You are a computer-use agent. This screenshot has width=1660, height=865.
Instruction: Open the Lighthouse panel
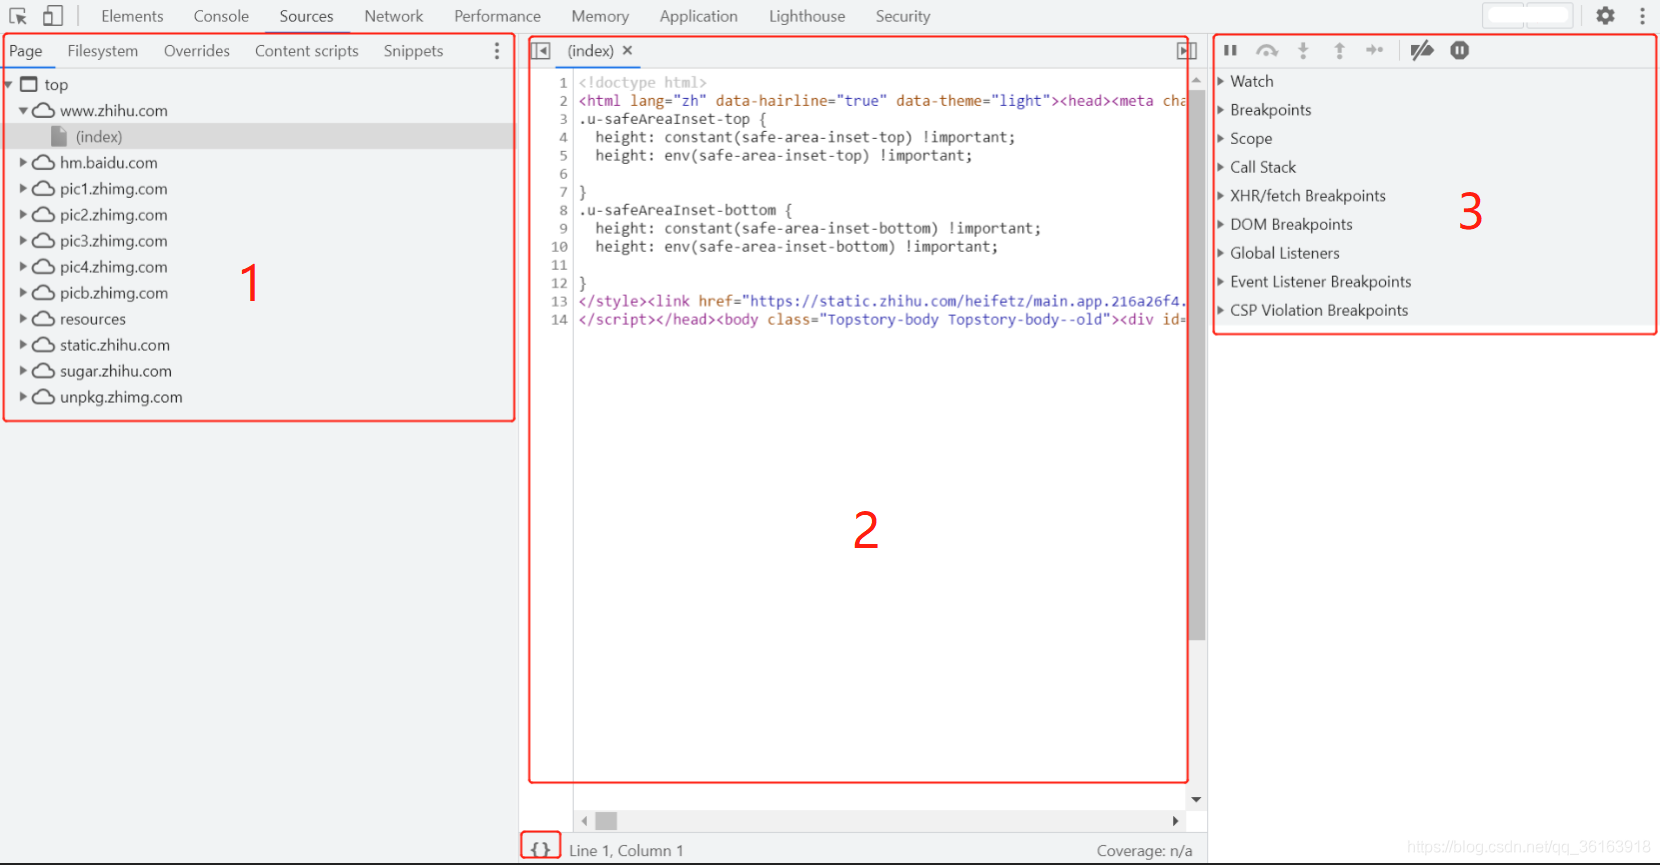tap(807, 16)
